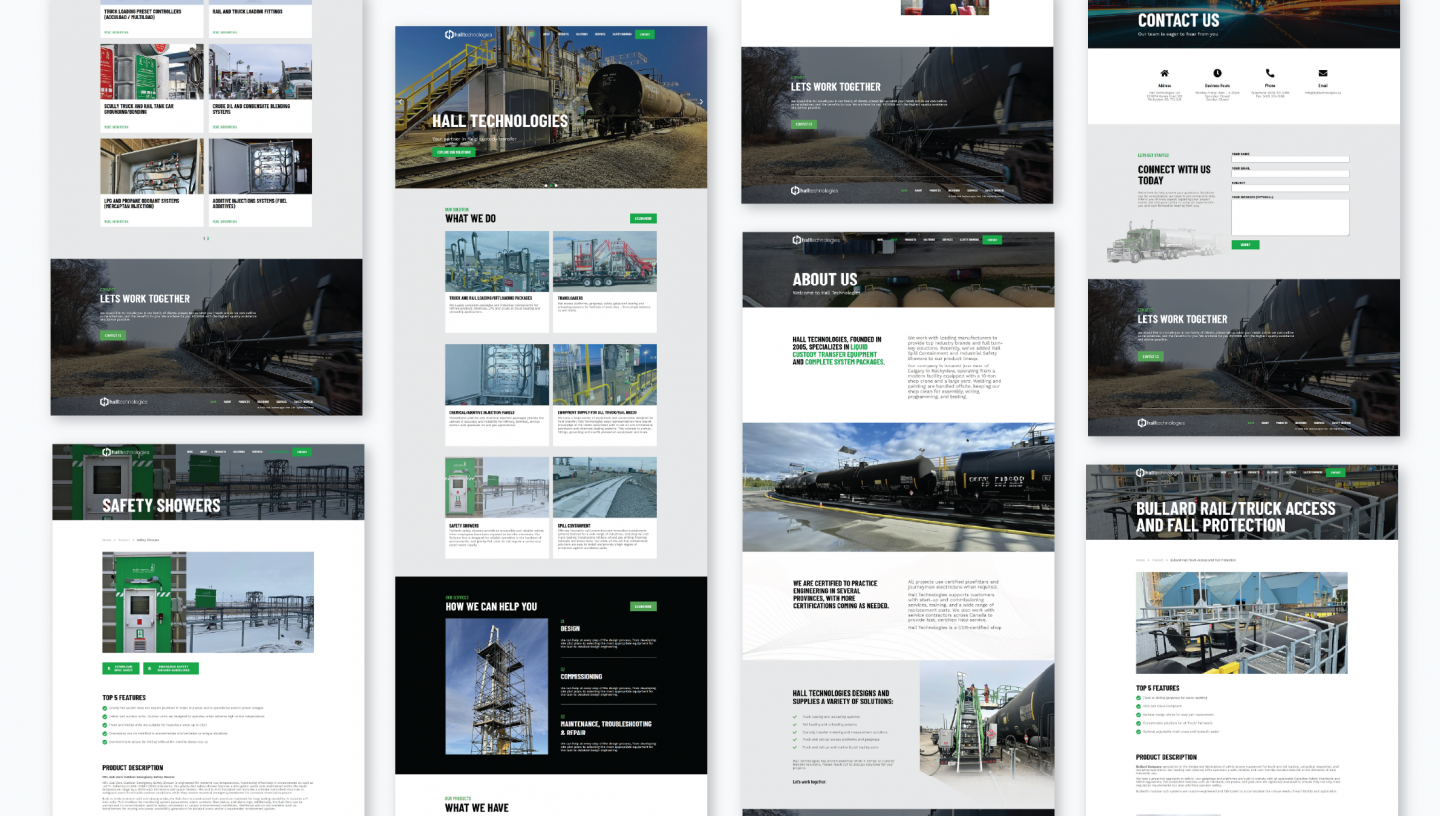
Task: Click the Bullard access platform product photo
Action: point(1241,622)
